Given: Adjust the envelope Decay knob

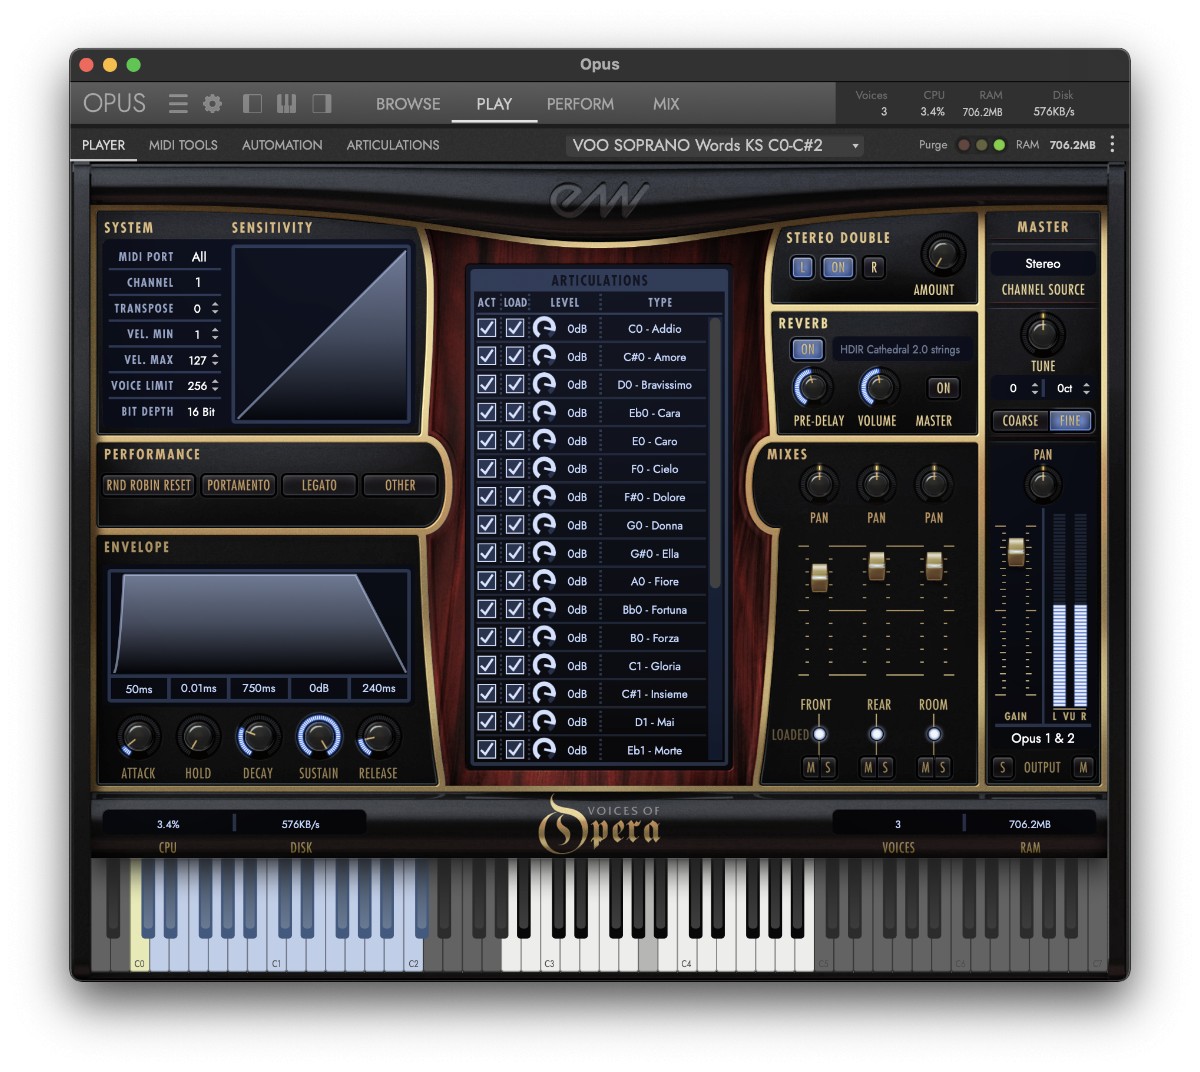Looking at the screenshot, I should click(x=258, y=737).
